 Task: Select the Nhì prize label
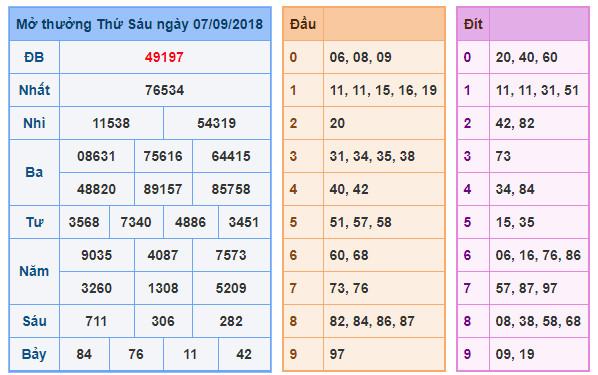pyautogui.click(x=34, y=123)
